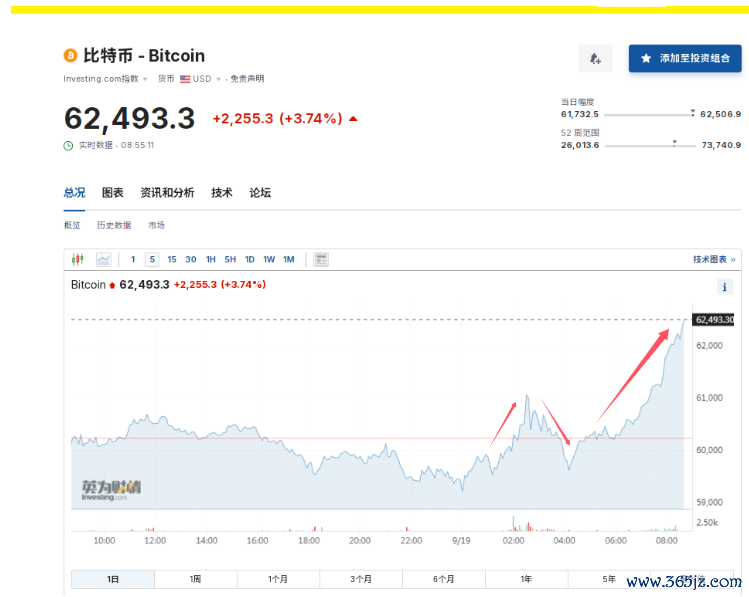Click the chart info i icon
The height and width of the screenshot is (597, 749).
click(725, 287)
